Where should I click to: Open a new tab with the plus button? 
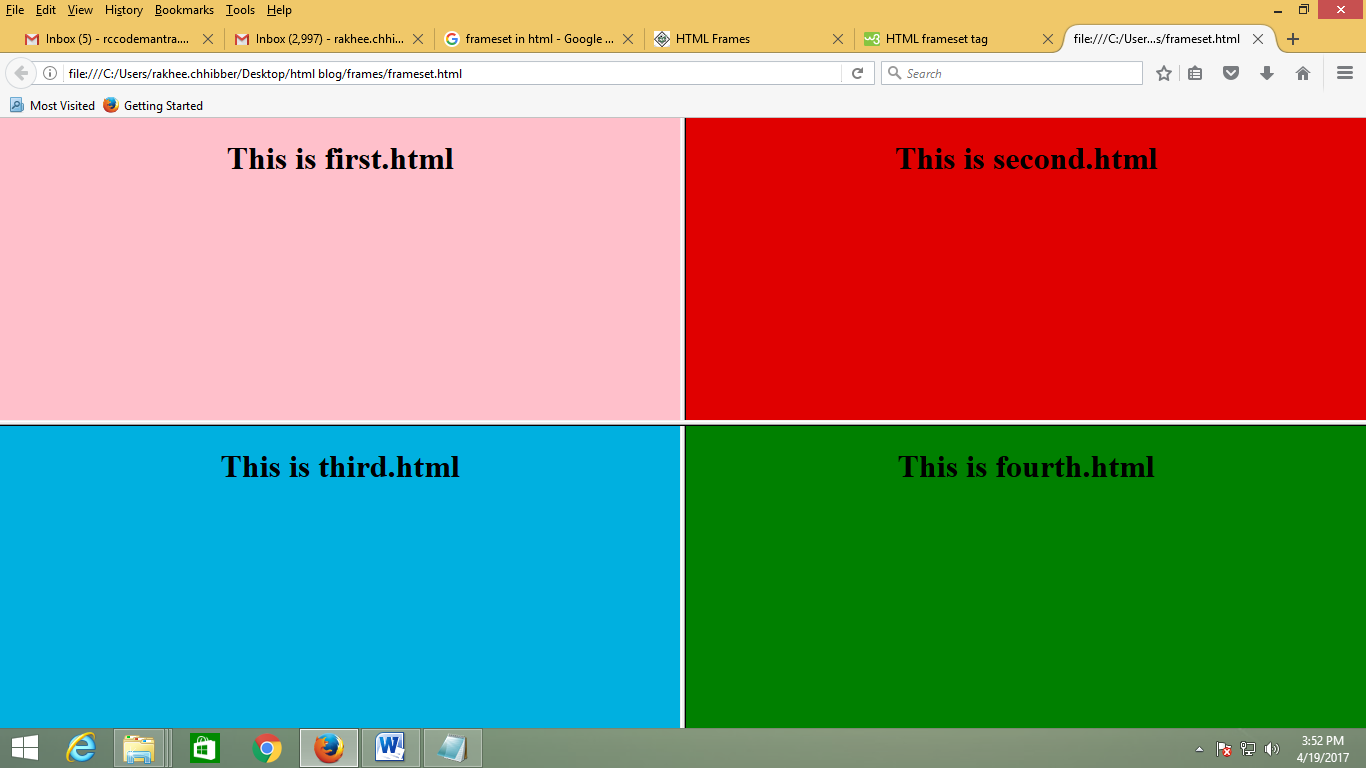1293,39
